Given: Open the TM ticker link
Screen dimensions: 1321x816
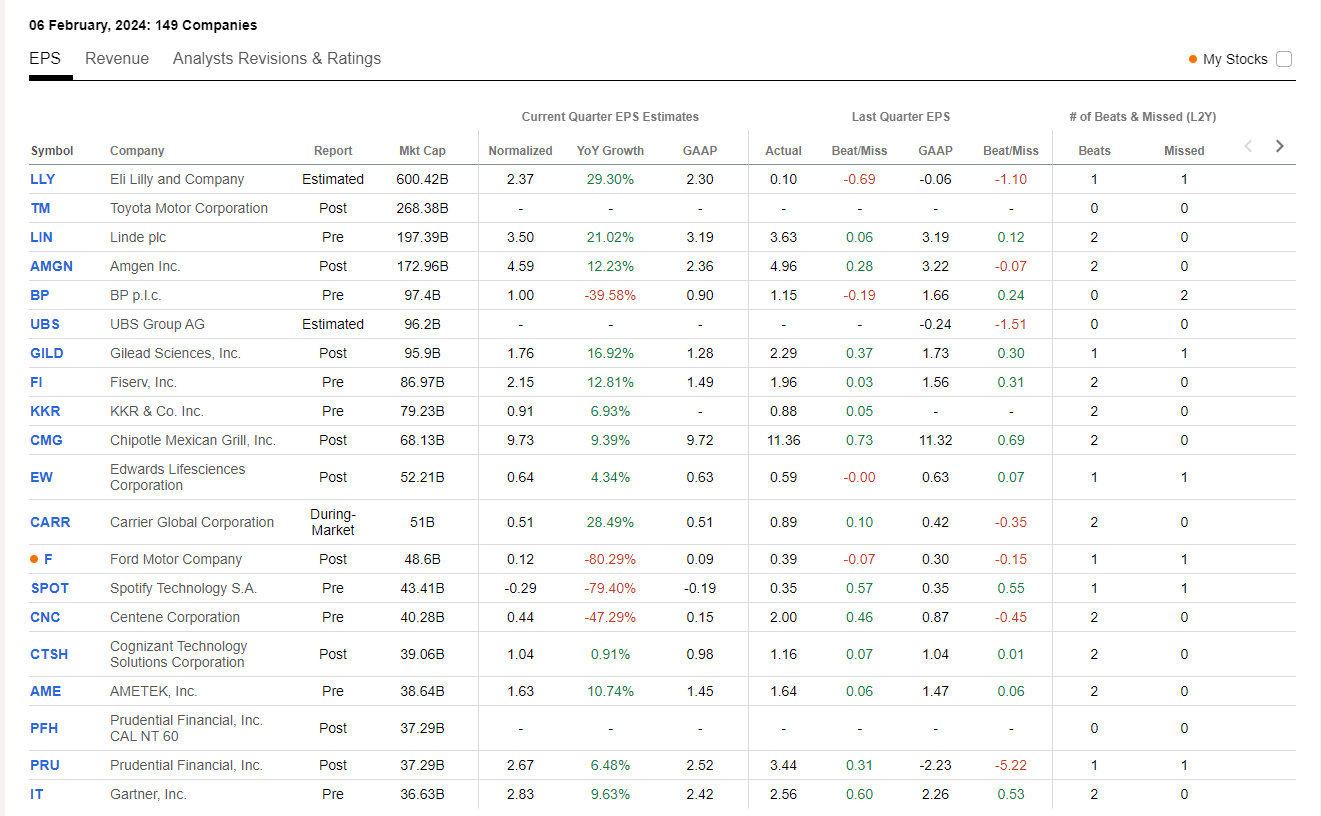Looking at the screenshot, I should tap(40, 208).
